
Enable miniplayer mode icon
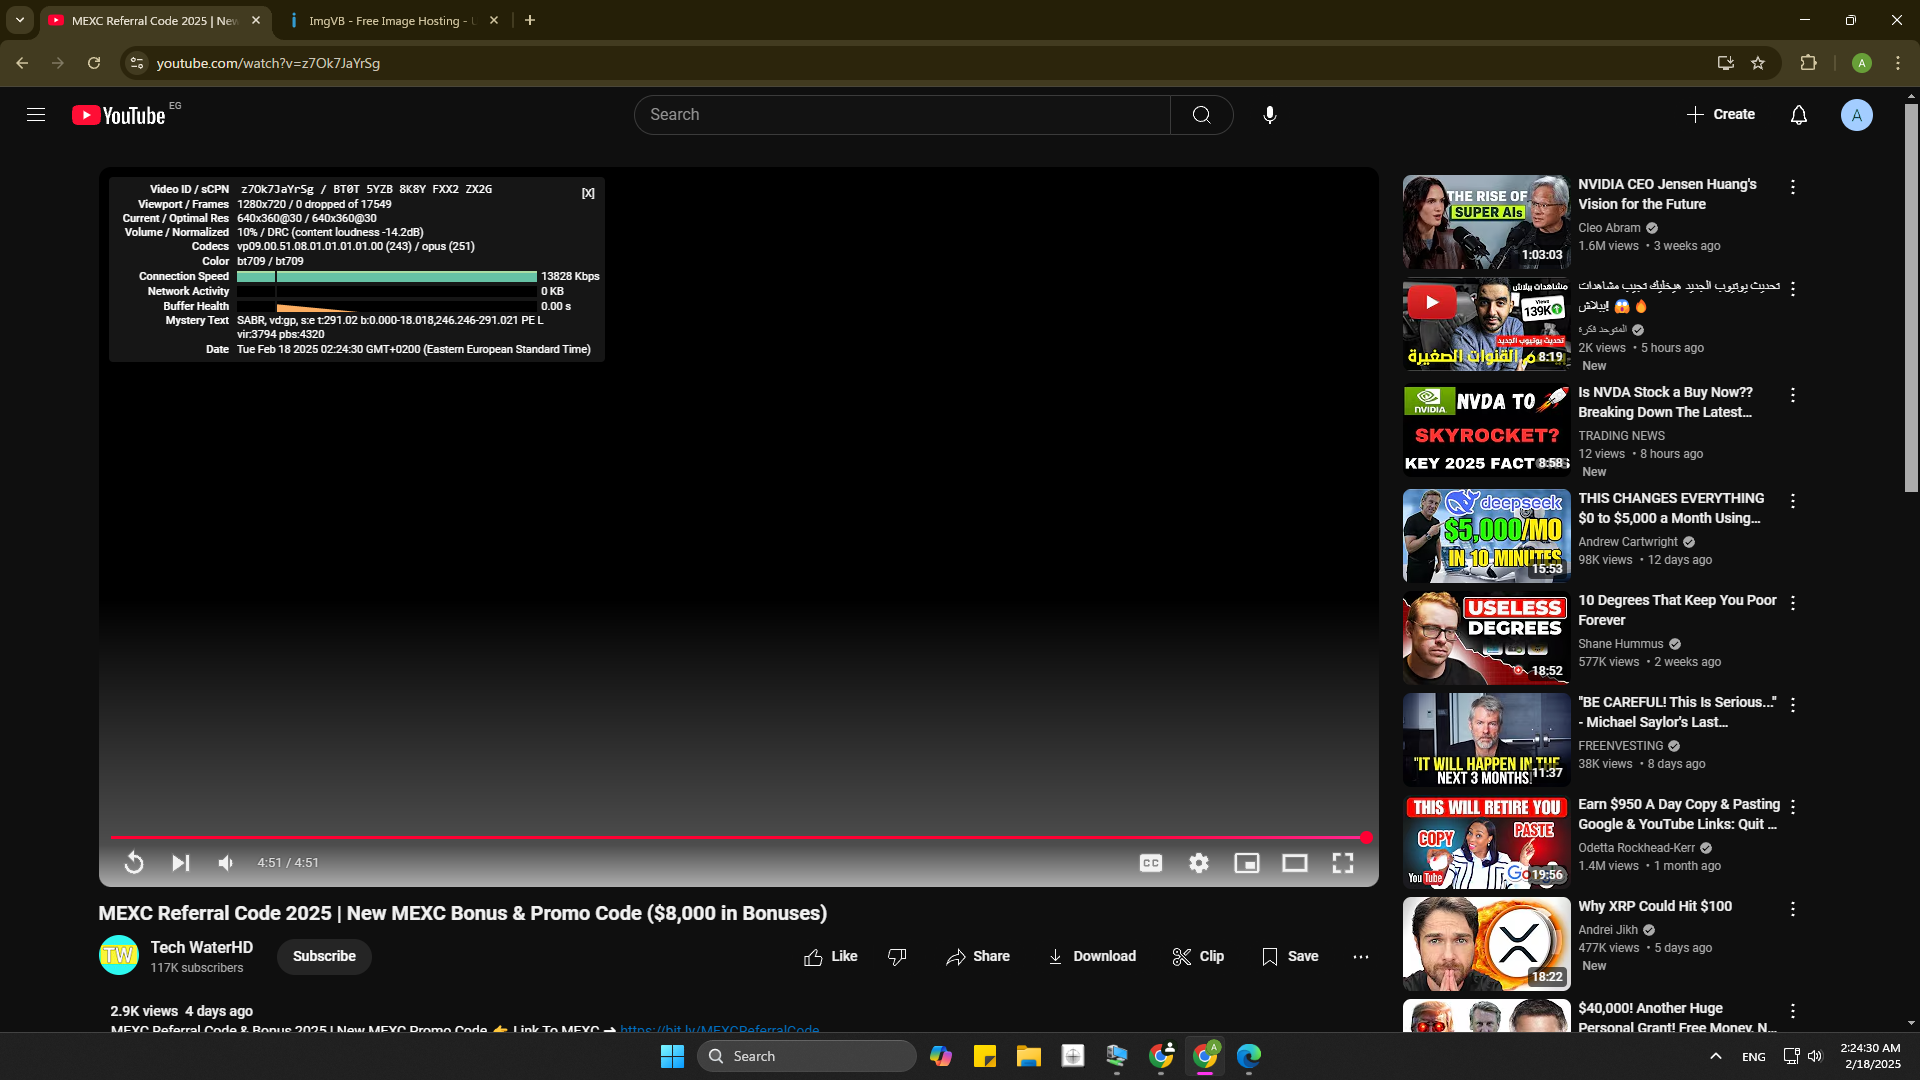(1247, 863)
